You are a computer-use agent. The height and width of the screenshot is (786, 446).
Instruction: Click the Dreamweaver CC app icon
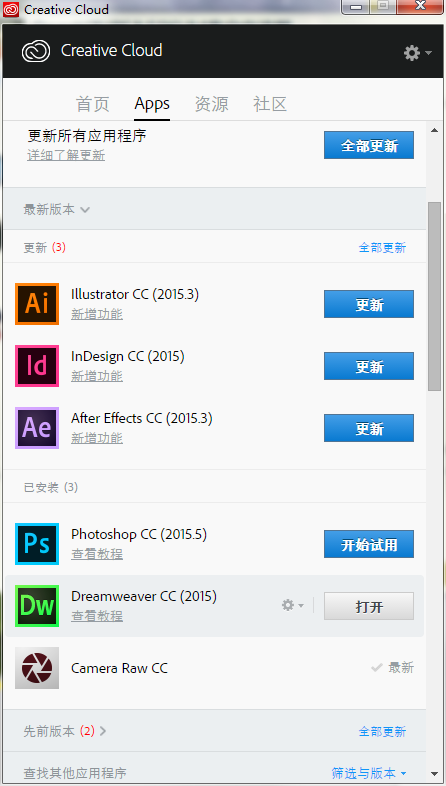(x=37, y=606)
